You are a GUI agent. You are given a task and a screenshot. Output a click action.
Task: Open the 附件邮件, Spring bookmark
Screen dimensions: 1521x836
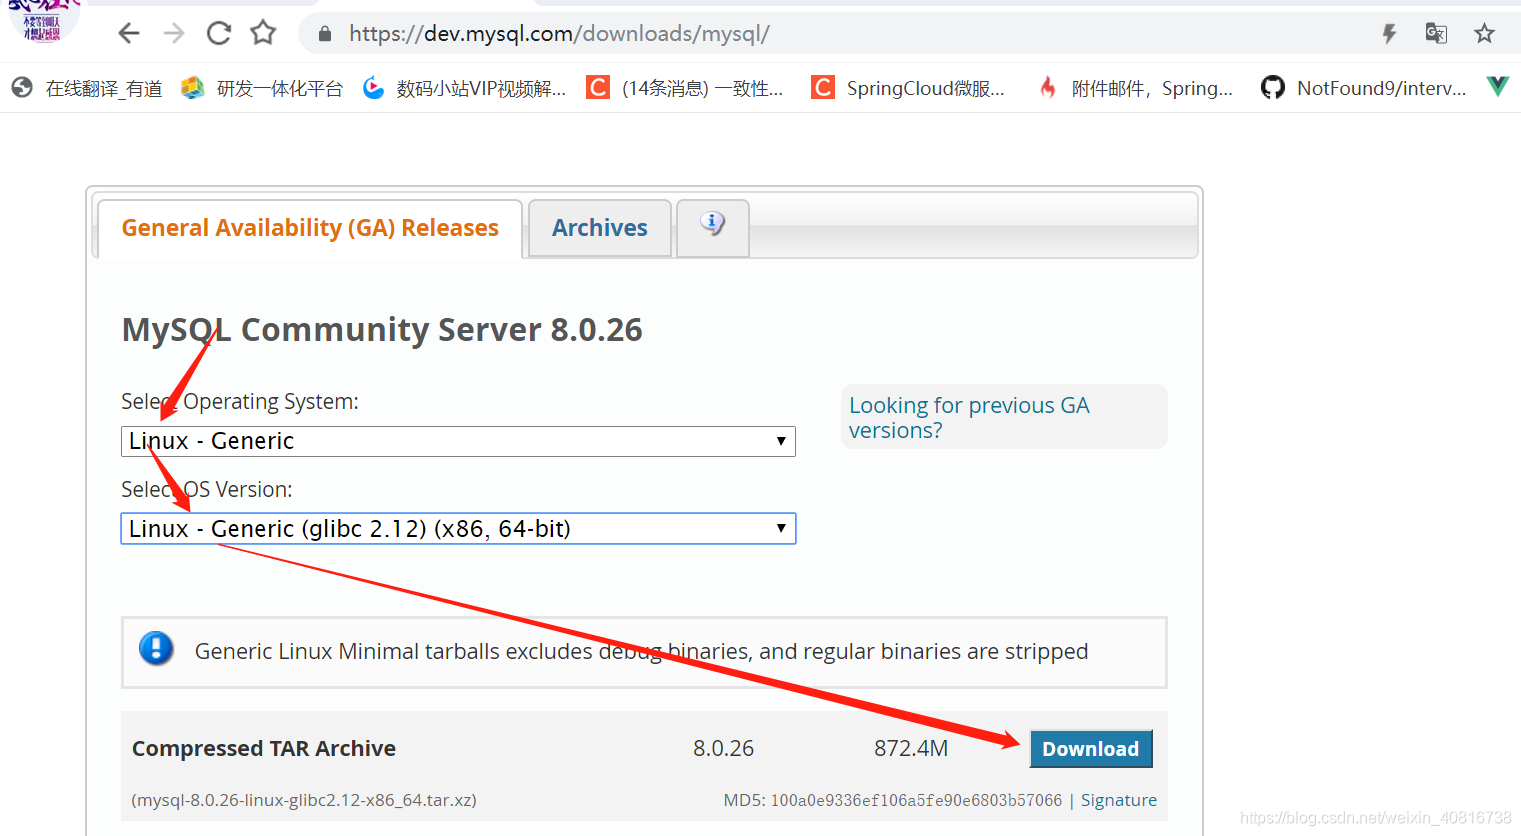[1135, 88]
